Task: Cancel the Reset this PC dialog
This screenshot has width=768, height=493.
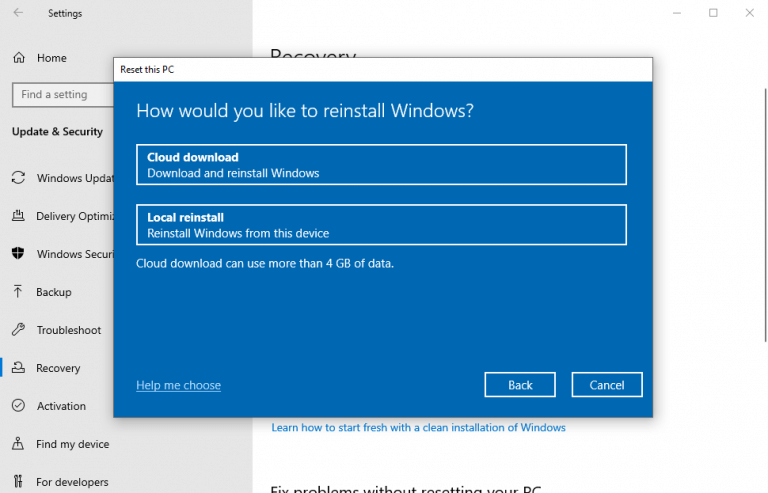Action: (x=607, y=385)
